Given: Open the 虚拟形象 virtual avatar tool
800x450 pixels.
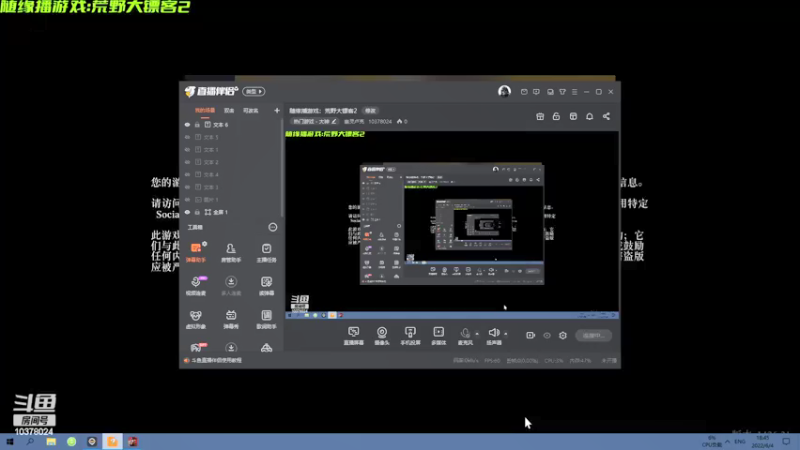Looking at the screenshot, I should (x=196, y=319).
